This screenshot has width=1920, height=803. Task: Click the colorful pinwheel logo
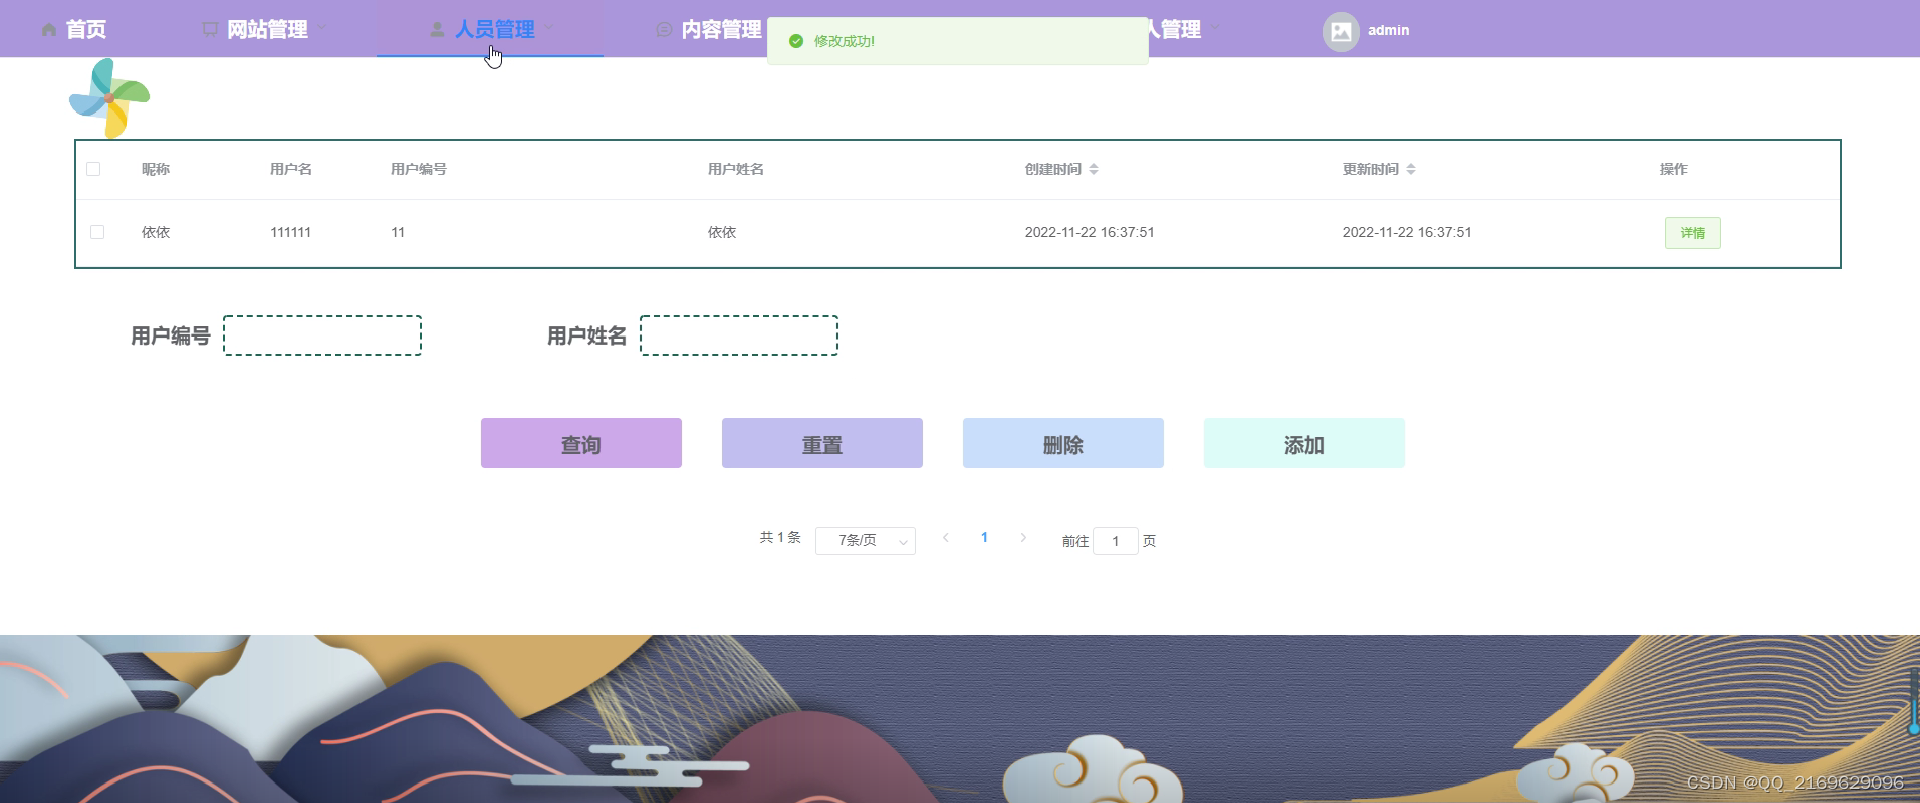[109, 98]
